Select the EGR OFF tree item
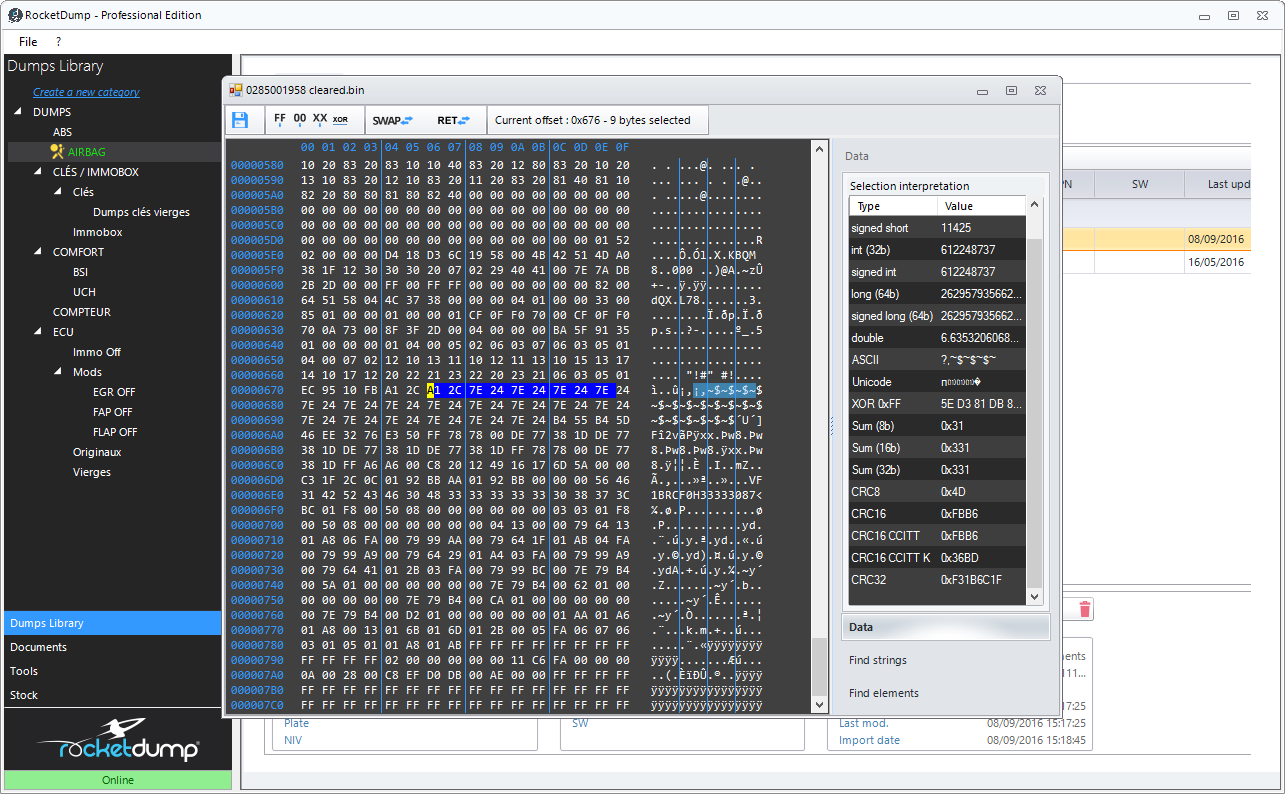This screenshot has height=794, width=1285. 113,392
